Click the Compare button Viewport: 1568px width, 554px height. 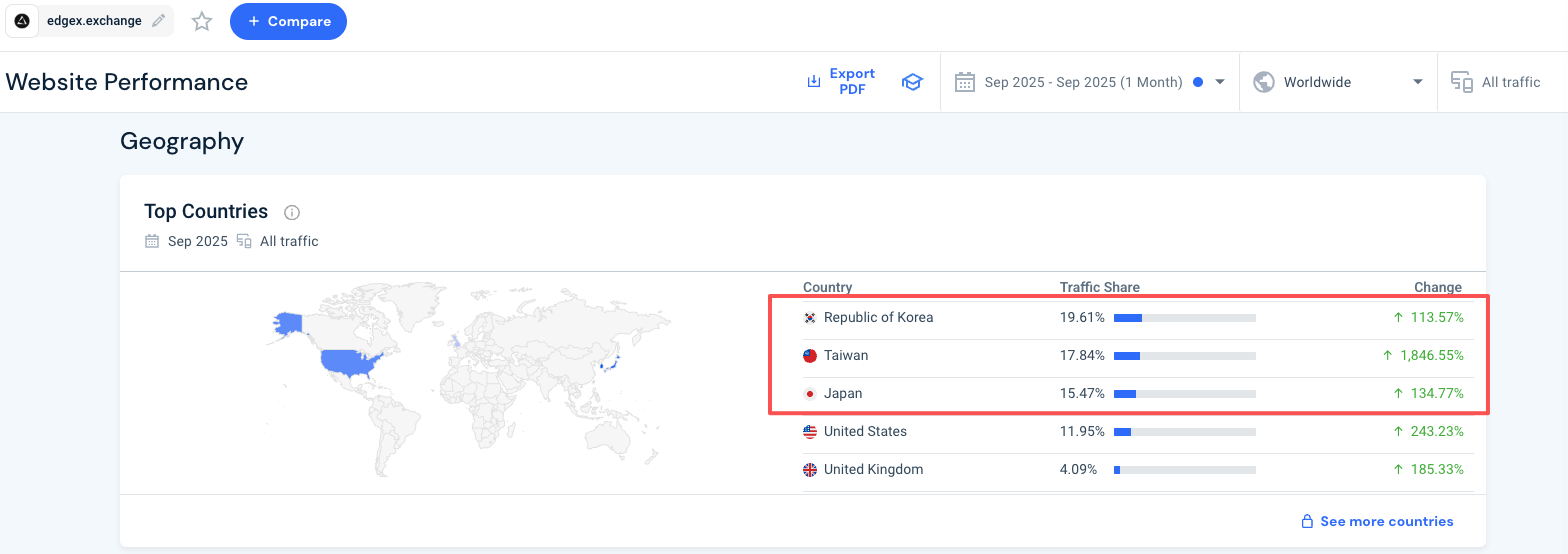288,21
